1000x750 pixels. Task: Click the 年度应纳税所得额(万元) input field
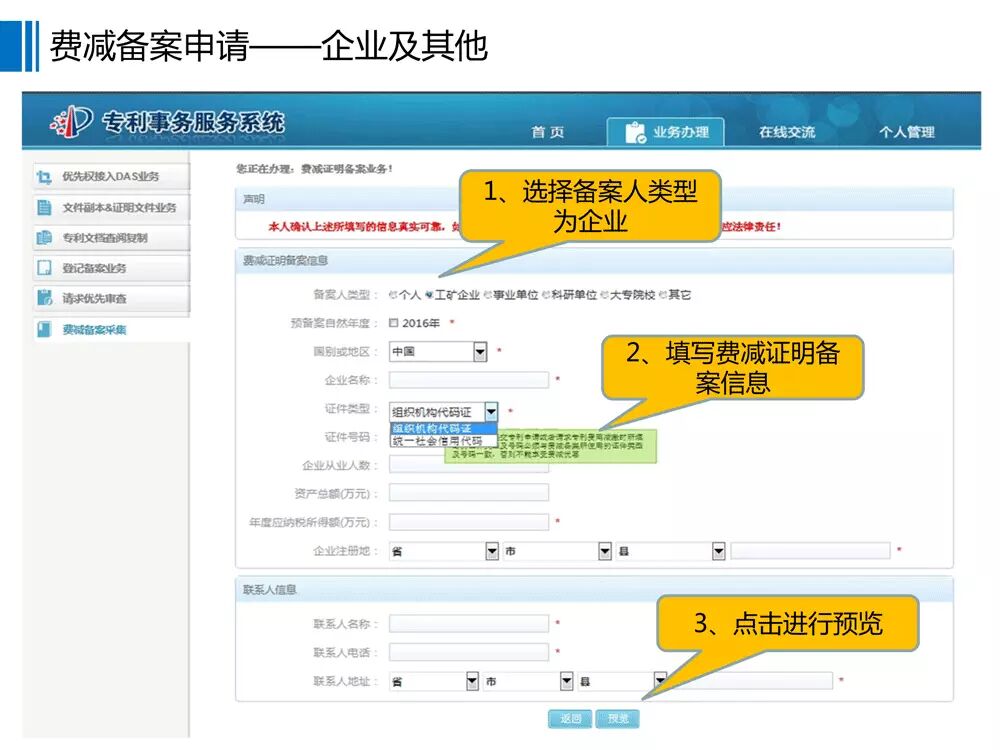click(x=469, y=522)
